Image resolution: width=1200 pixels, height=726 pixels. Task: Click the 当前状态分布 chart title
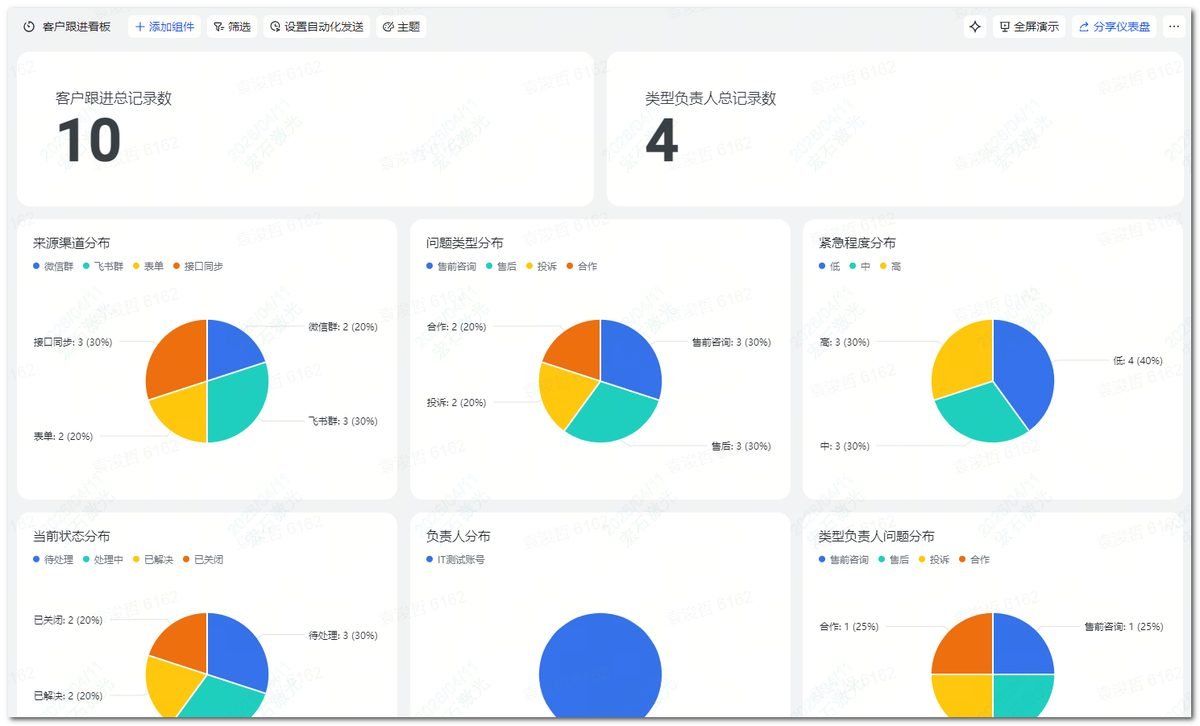[72, 536]
